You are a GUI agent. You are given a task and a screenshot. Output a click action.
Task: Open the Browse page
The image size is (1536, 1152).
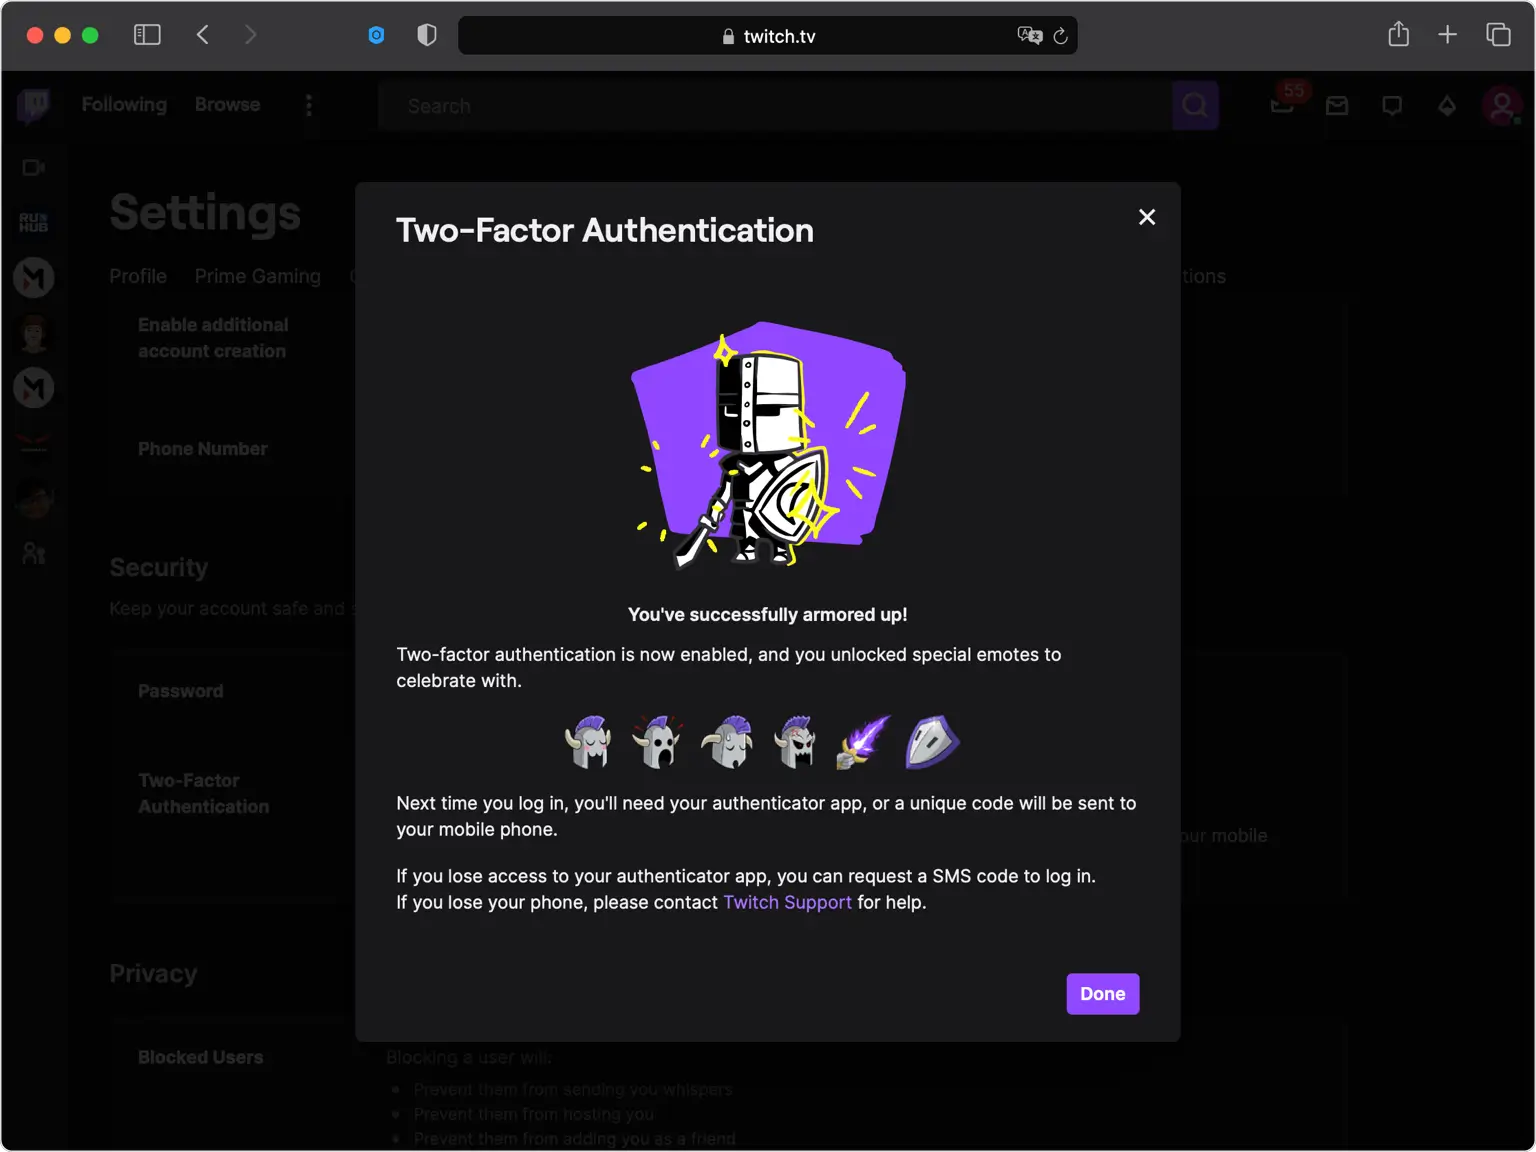[227, 105]
